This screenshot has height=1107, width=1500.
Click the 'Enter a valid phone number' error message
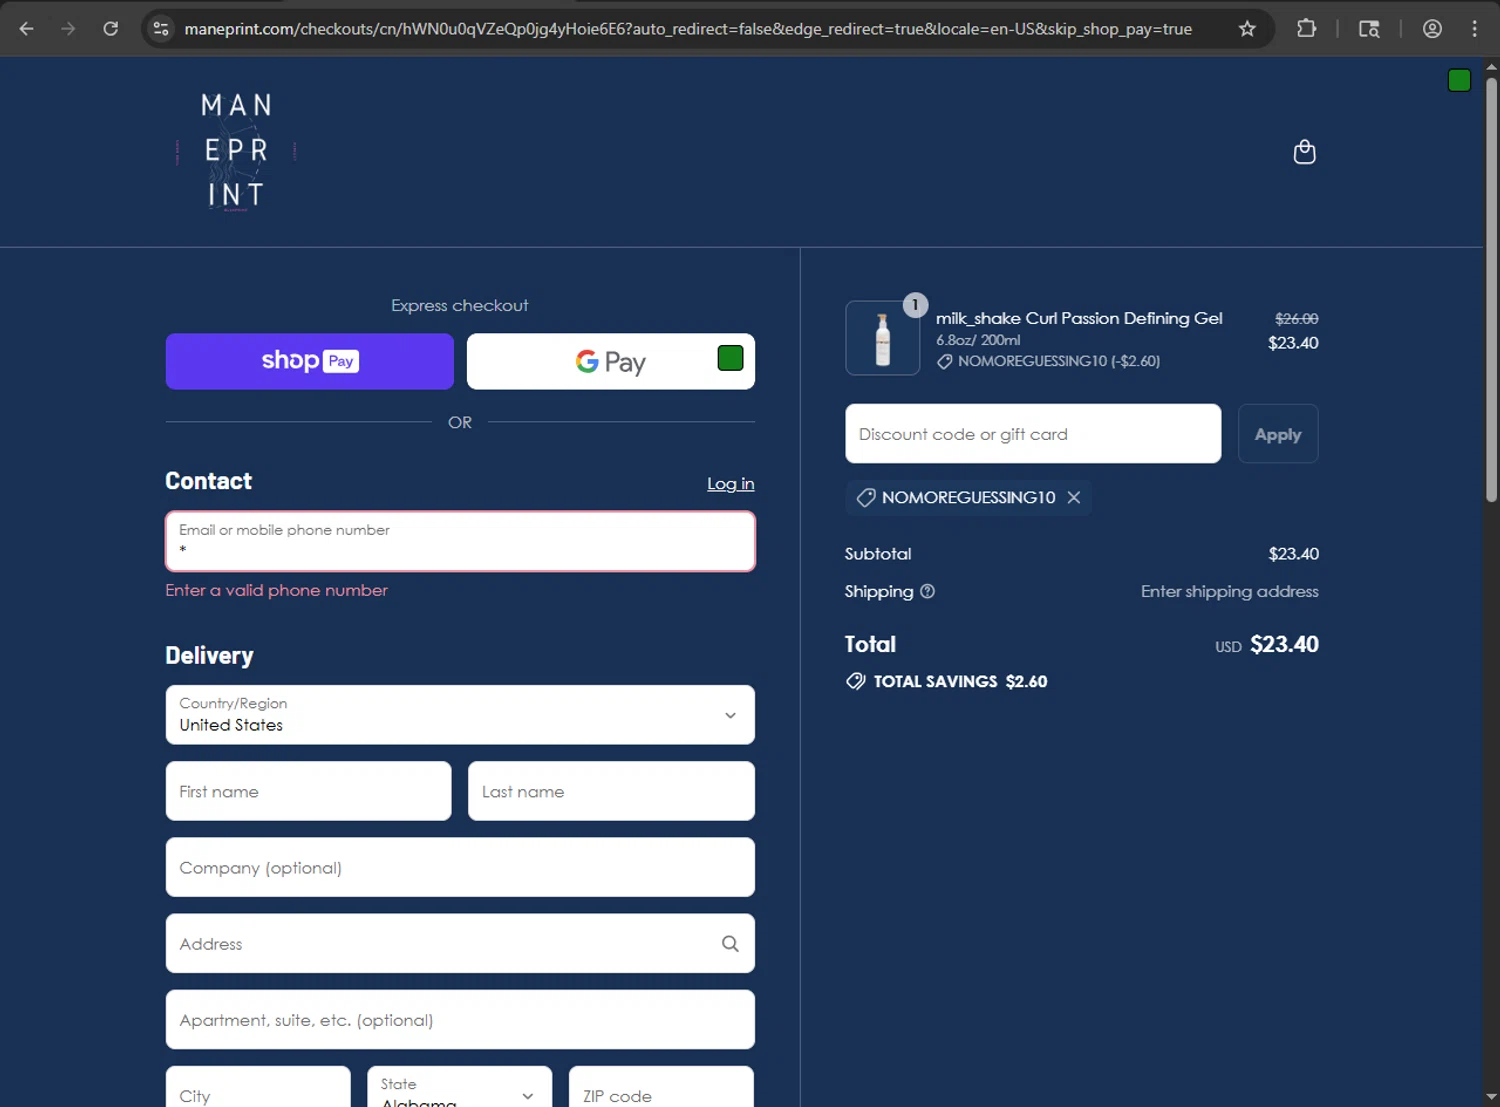pyautogui.click(x=276, y=590)
